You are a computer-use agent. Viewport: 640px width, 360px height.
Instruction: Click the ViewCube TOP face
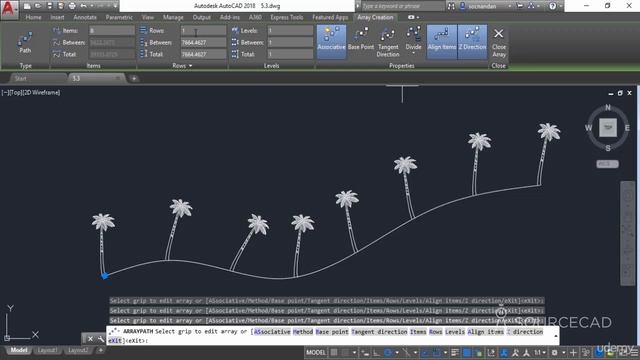point(608,128)
